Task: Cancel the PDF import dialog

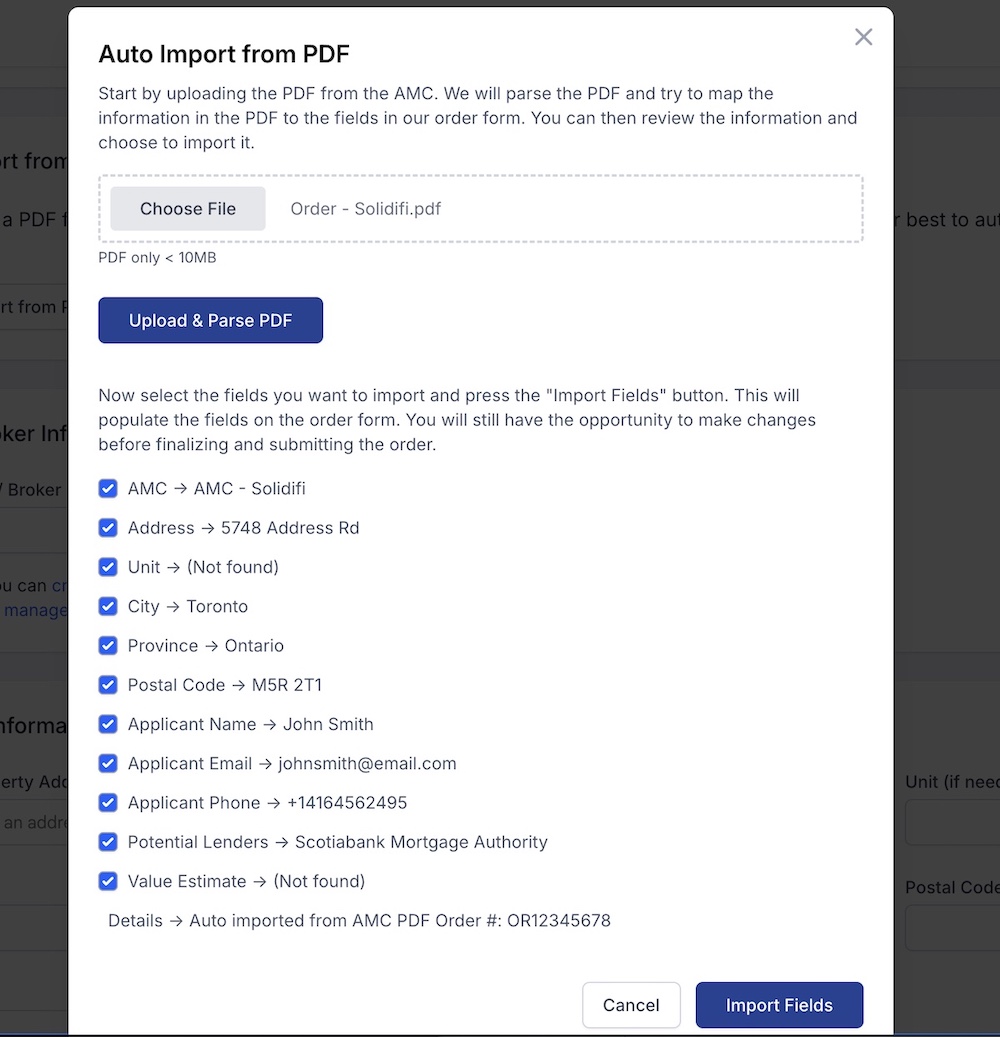Action: tap(631, 1005)
